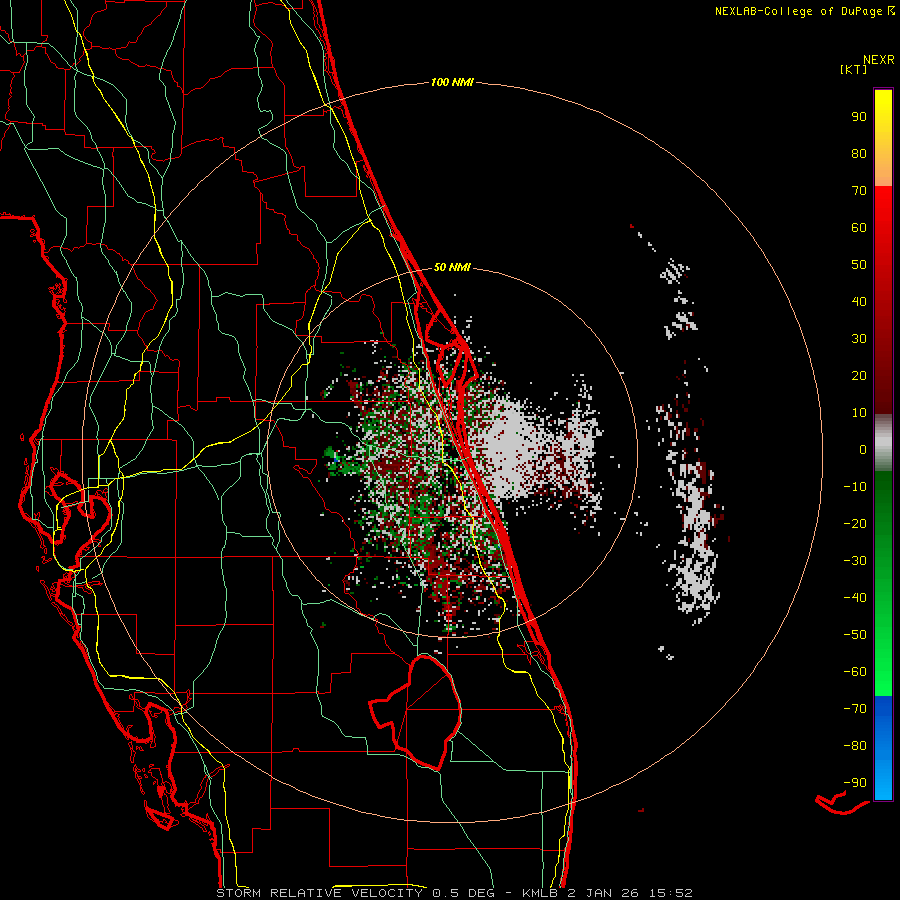Select the 0 scale value
The width and height of the screenshot is (900, 900).
(863, 449)
